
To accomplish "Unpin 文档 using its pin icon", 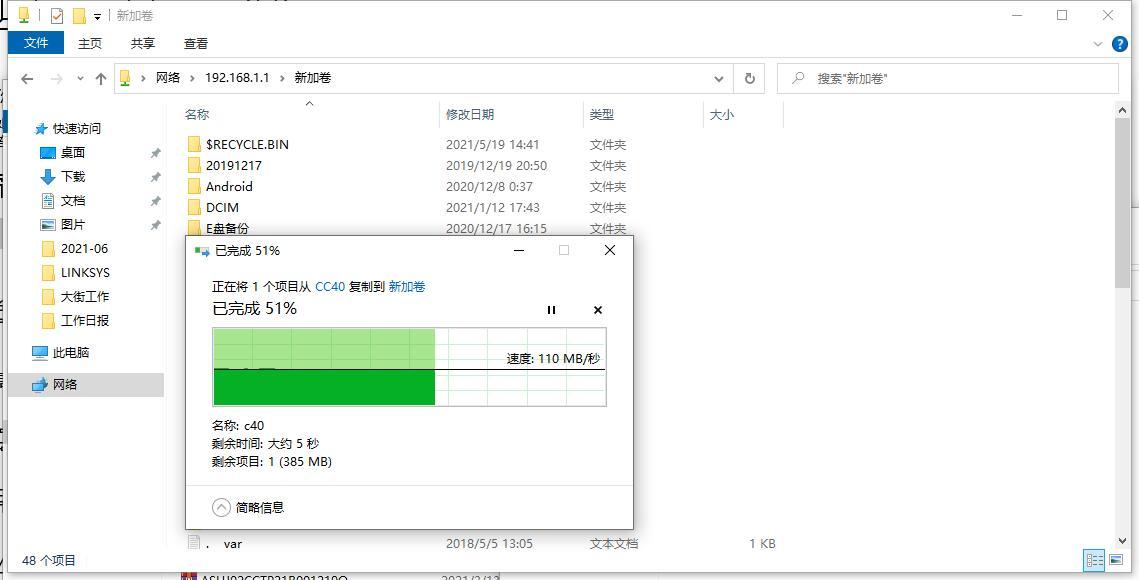I will (x=155, y=201).
